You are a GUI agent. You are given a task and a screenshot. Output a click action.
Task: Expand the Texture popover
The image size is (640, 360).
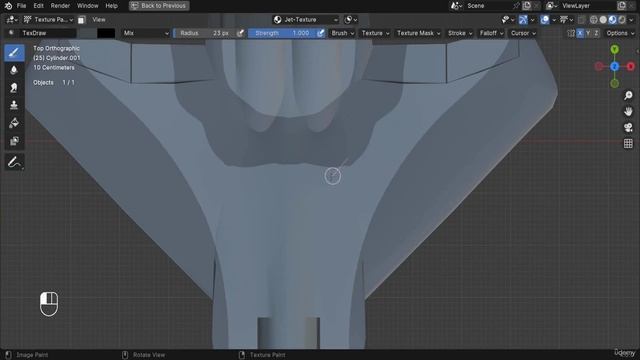[376, 33]
